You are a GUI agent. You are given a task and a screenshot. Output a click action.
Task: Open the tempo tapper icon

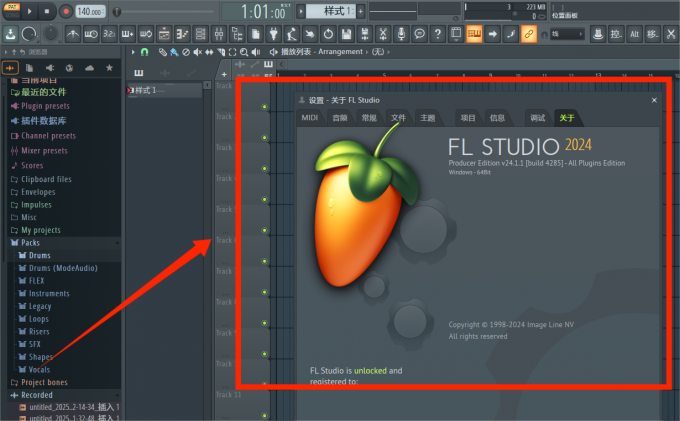coord(291,34)
